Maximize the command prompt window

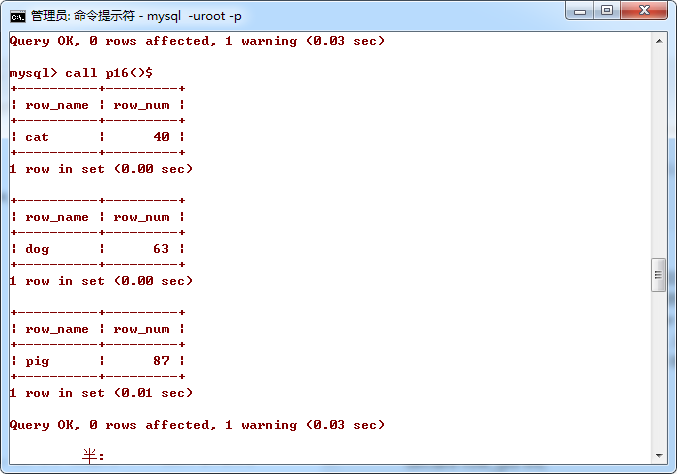pyautogui.click(x=608, y=11)
